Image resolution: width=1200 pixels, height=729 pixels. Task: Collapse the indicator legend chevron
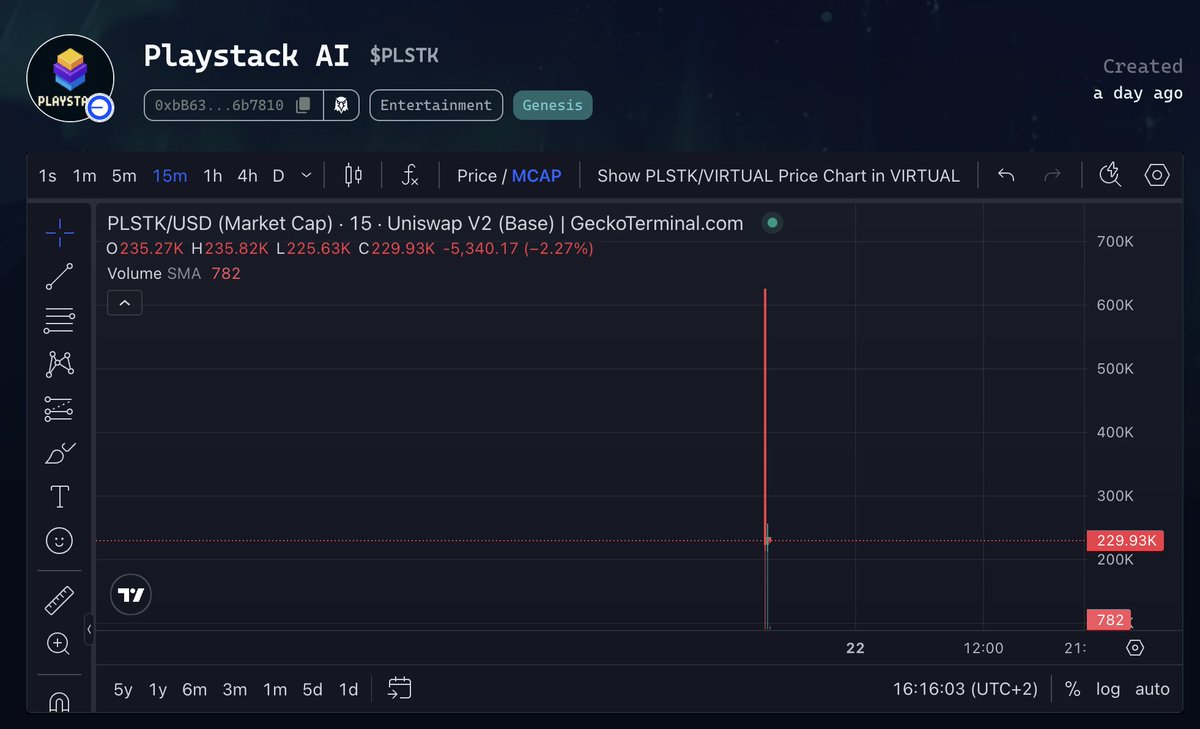(x=125, y=302)
